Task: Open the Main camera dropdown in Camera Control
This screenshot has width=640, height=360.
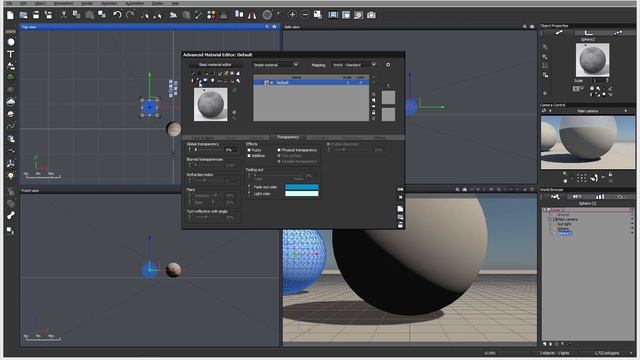Action: pyautogui.click(x=587, y=111)
